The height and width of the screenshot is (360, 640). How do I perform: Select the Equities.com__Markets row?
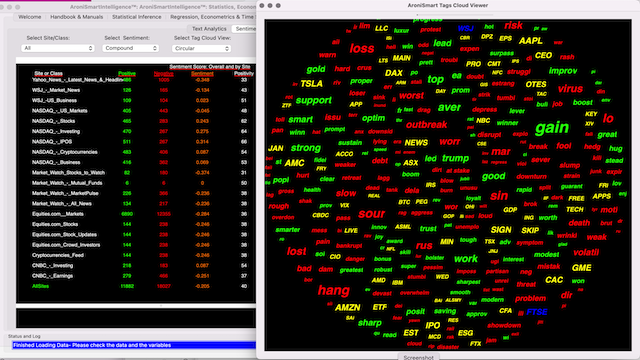[136, 214]
